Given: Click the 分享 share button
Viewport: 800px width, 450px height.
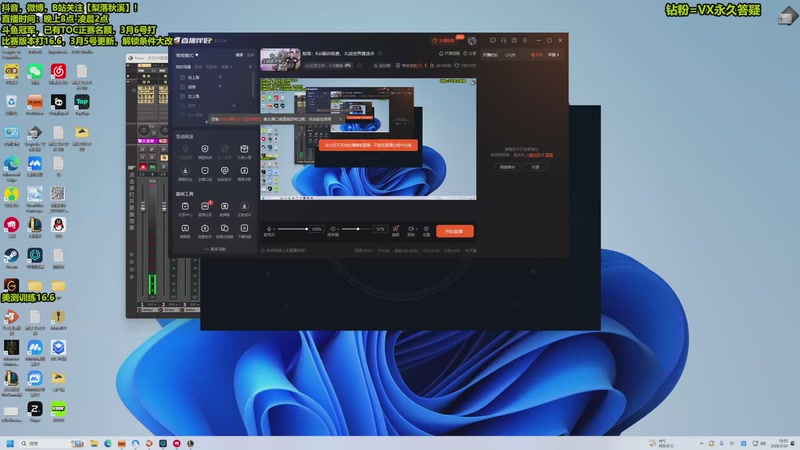Looking at the screenshot, I should click(x=470, y=53).
